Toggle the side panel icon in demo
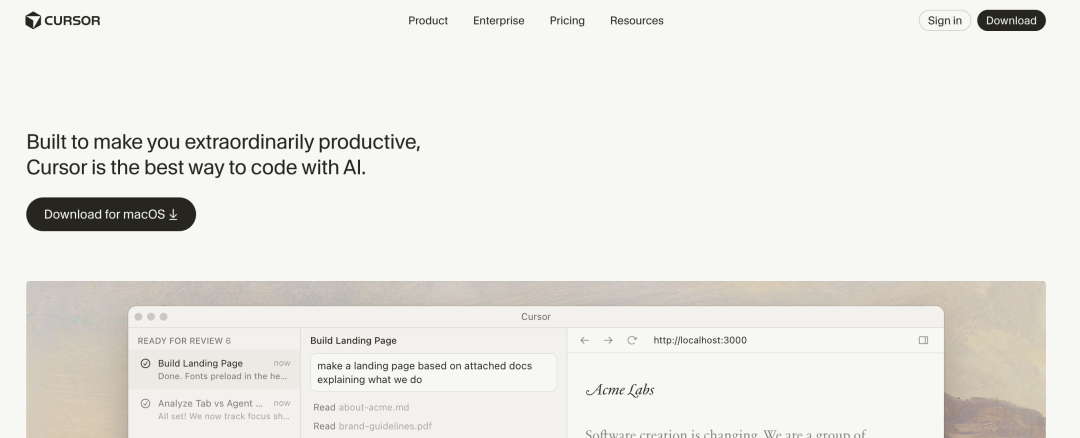1080x438 pixels. click(x=924, y=340)
